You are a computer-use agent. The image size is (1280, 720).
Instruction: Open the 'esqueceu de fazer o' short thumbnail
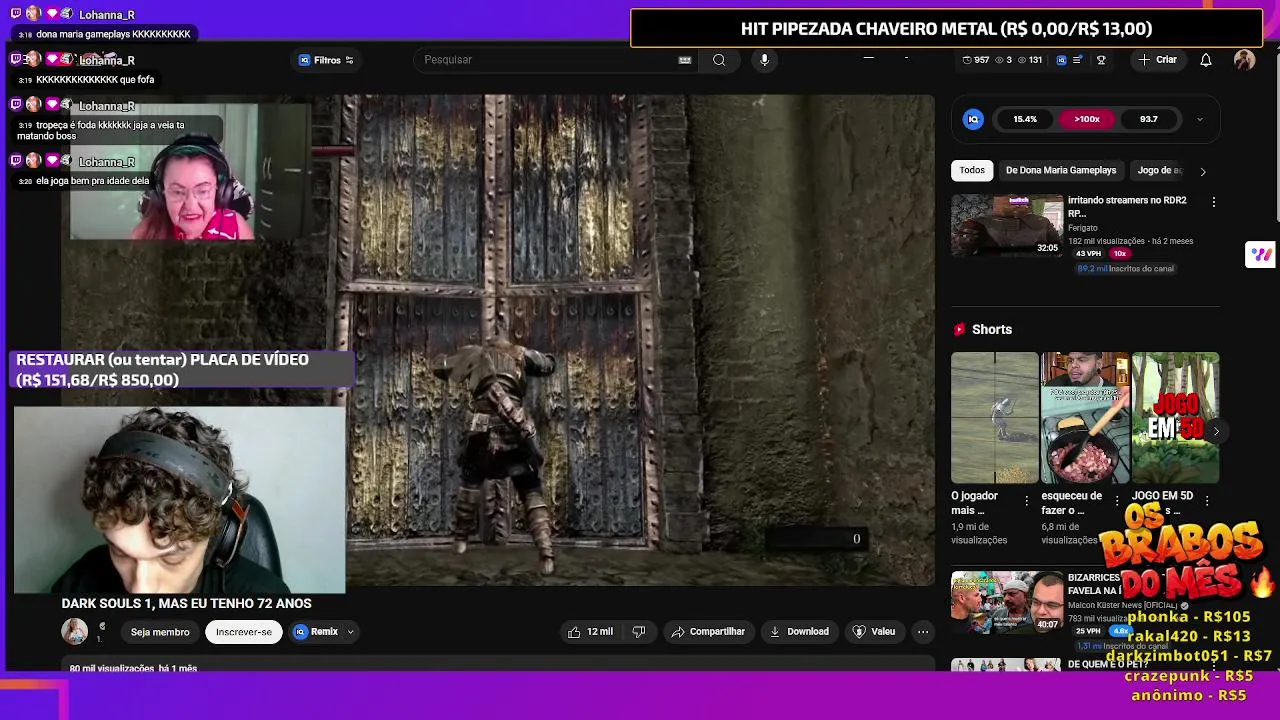coord(1085,418)
